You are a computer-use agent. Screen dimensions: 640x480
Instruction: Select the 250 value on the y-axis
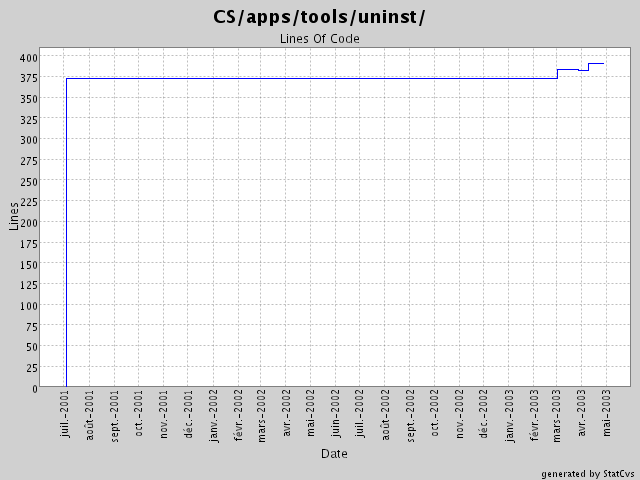pos(29,182)
